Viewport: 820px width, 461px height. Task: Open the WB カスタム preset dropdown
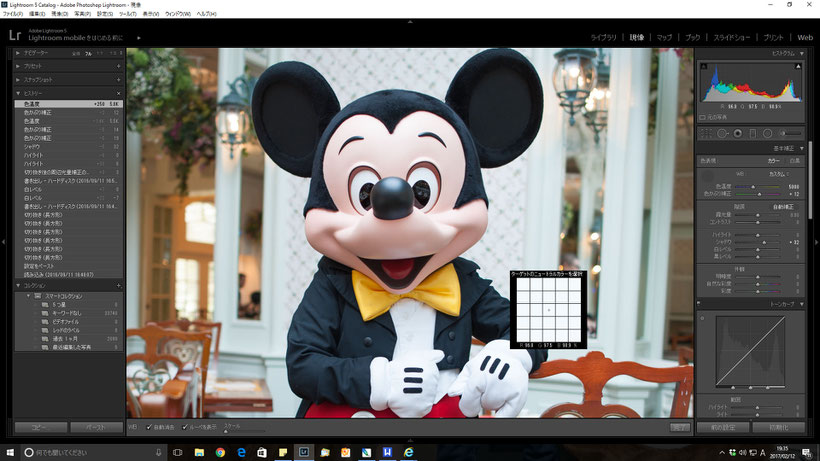[779, 174]
